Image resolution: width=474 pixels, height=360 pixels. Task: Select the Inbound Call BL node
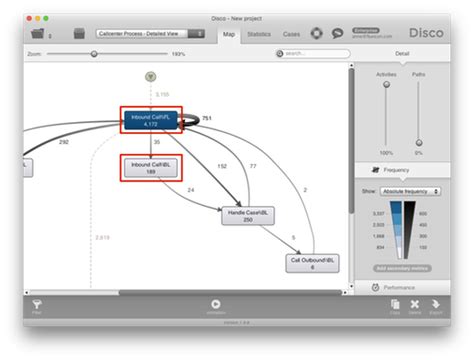pos(151,168)
